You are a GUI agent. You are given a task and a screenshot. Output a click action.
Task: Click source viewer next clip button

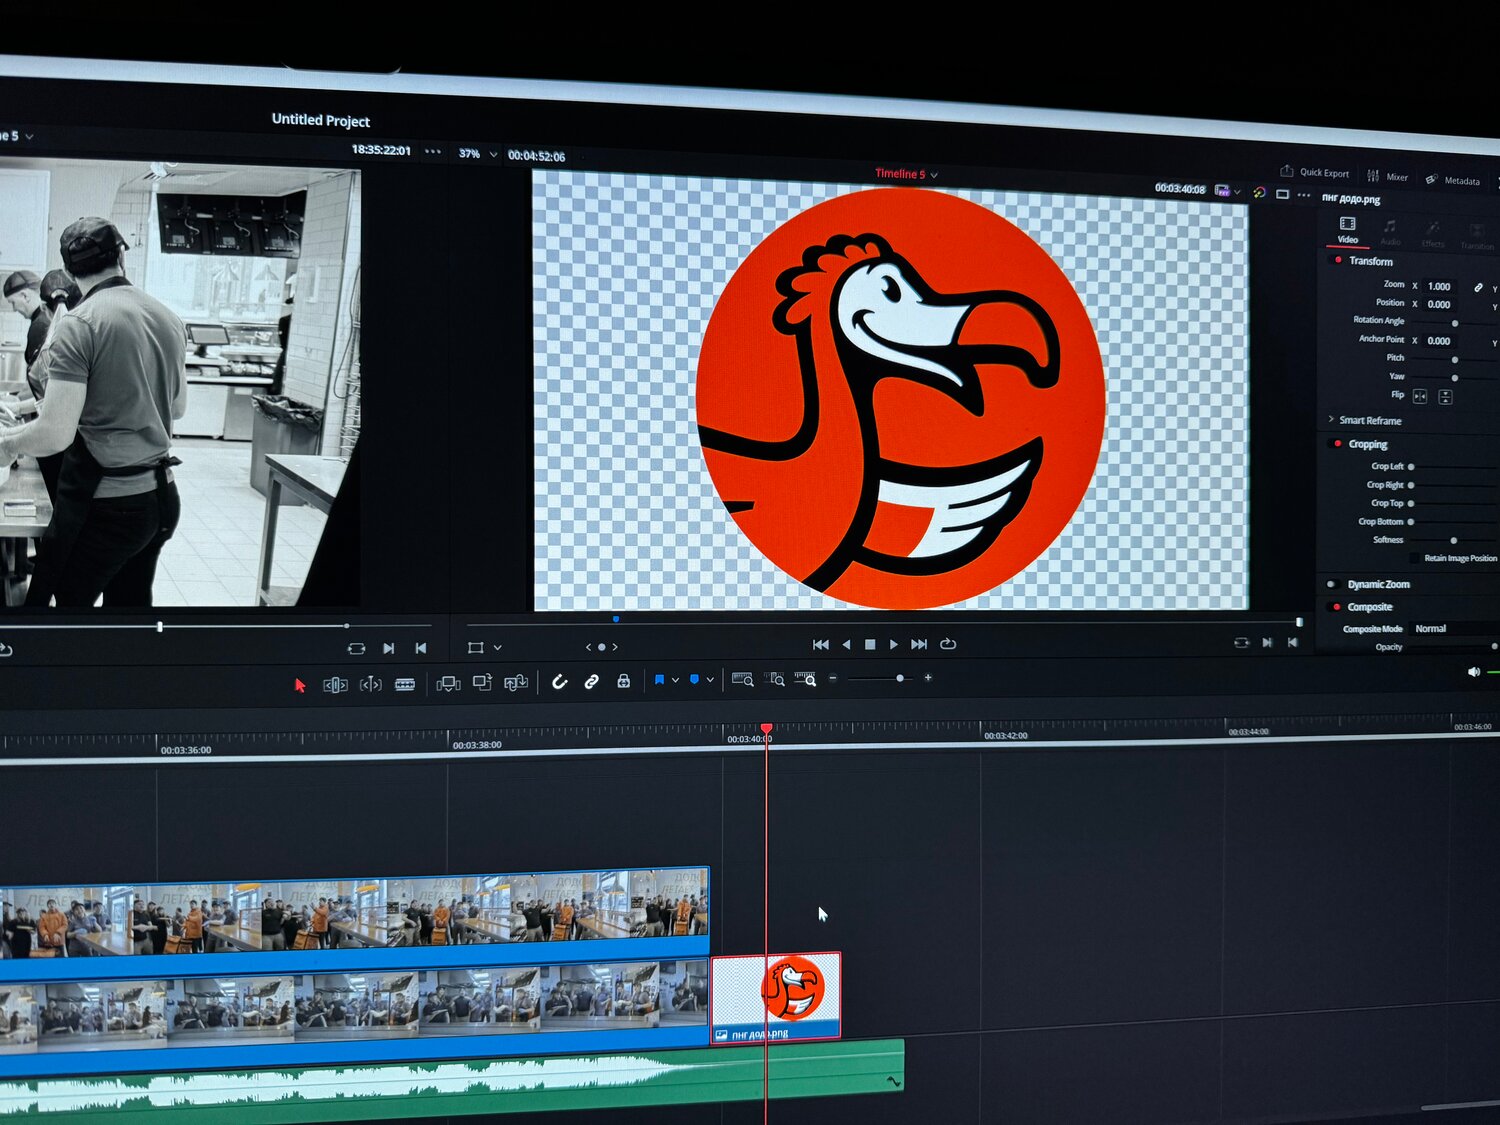click(x=389, y=648)
